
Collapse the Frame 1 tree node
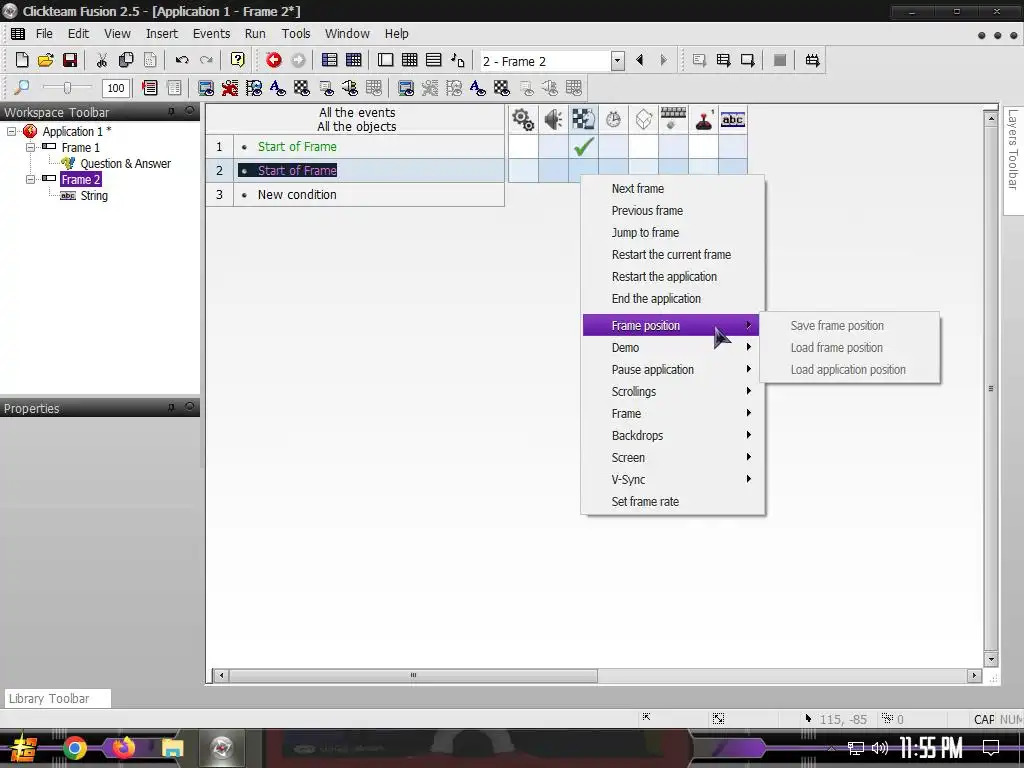tap(30, 148)
